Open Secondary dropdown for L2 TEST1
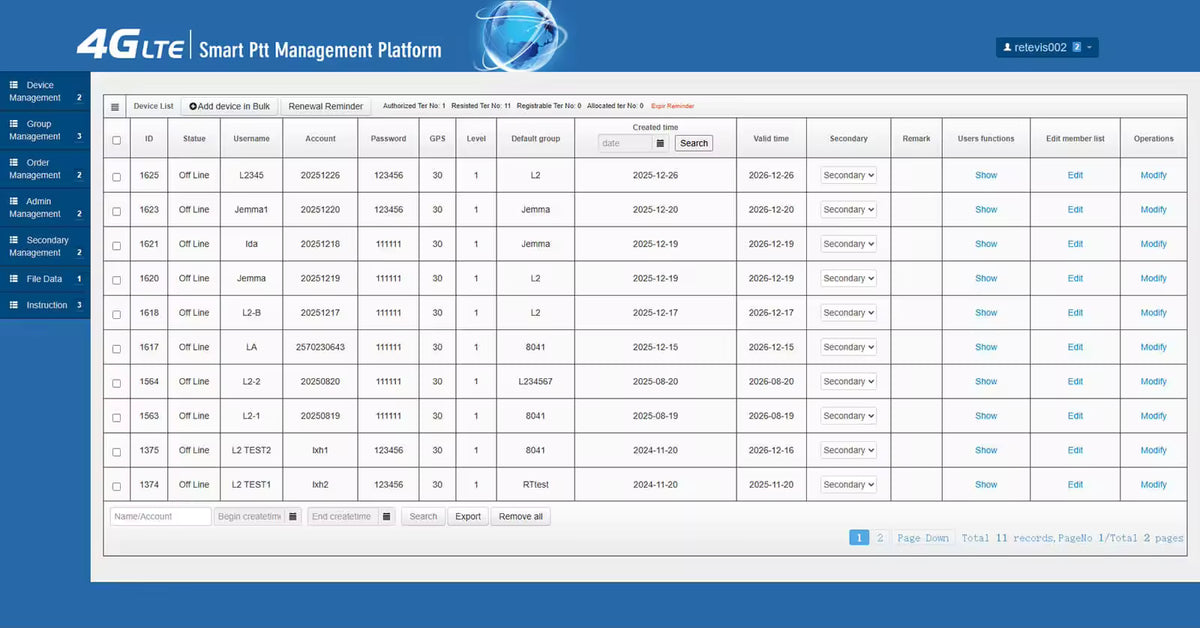The width and height of the screenshot is (1200, 628). (849, 485)
